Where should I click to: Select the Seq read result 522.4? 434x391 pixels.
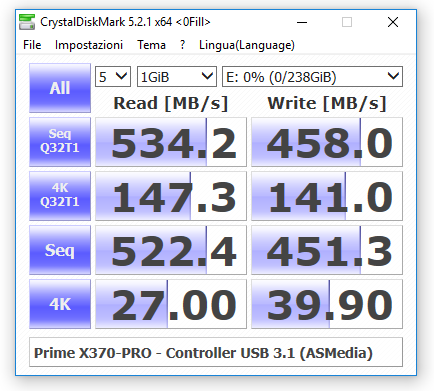pyautogui.click(x=171, y=250)
